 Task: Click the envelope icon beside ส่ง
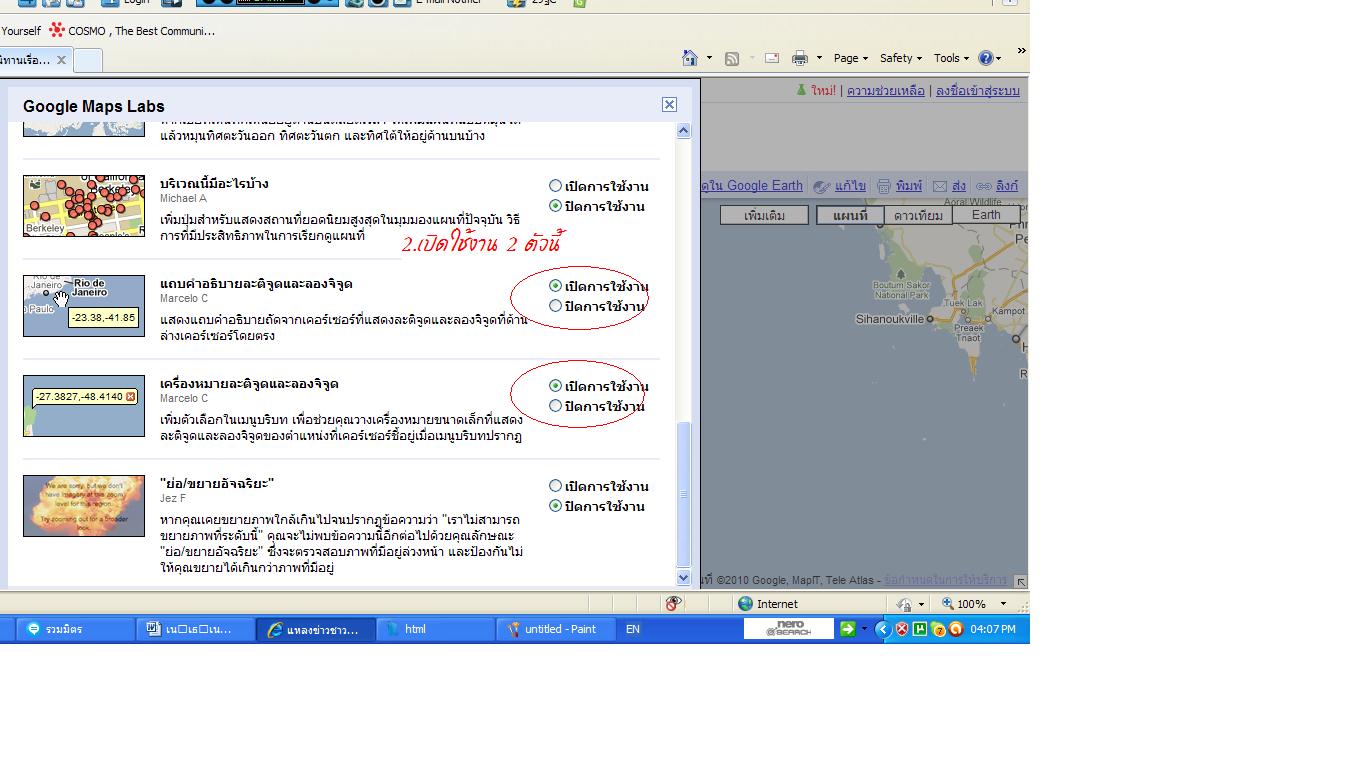[940, 186]
